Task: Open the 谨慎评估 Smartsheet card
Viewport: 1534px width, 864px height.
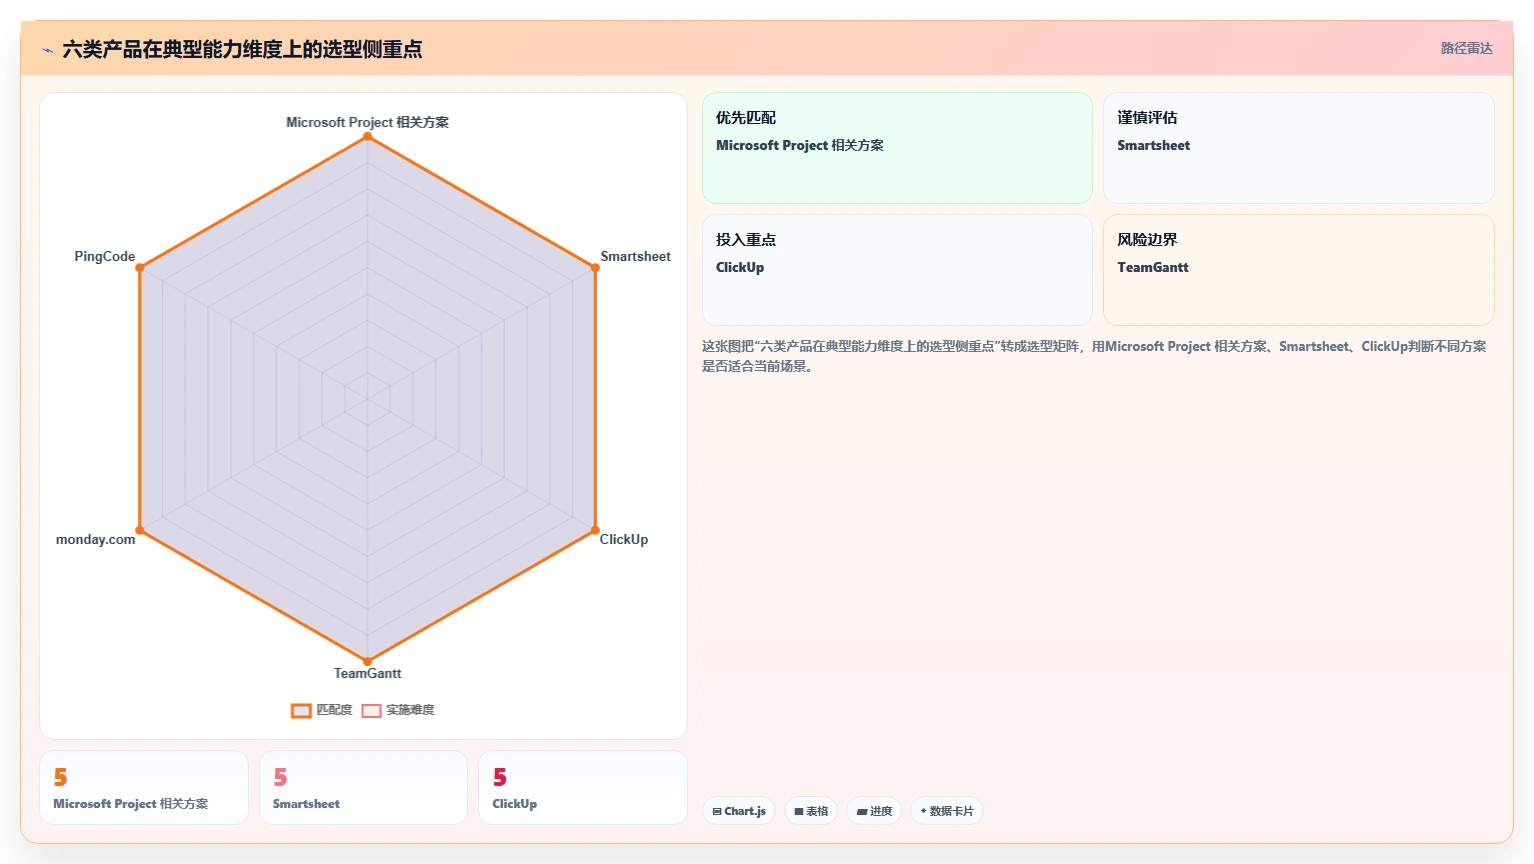Action: [1298, 148]
